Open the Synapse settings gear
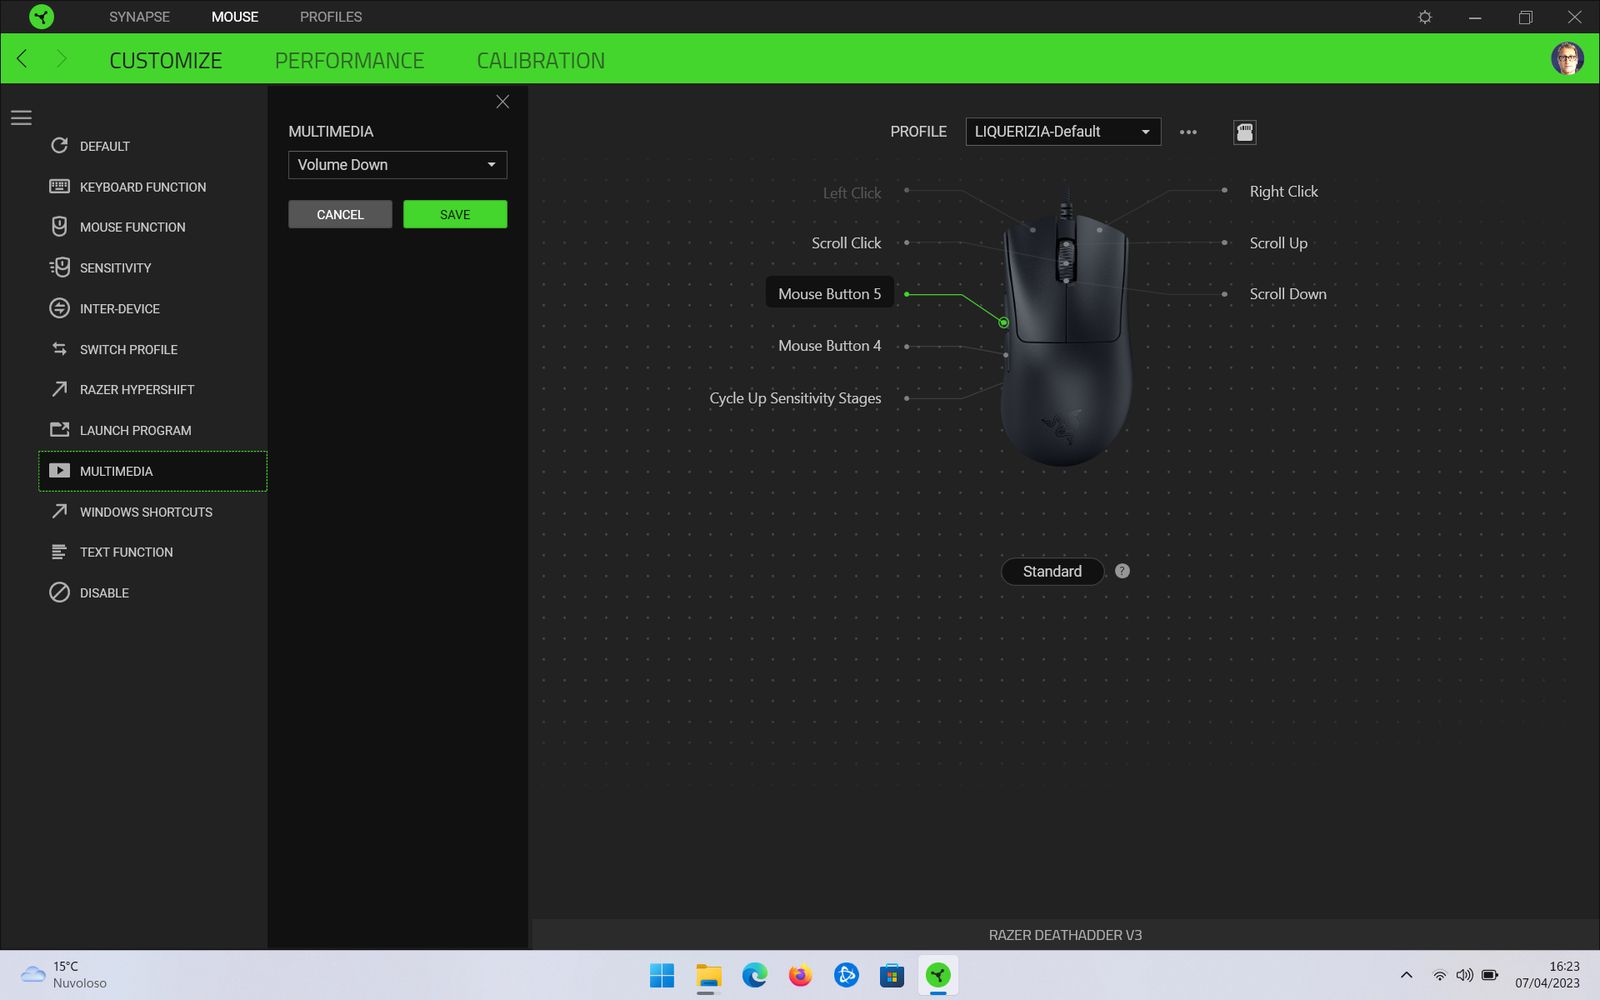Viewport: 1600px width, 1000px height. 1425,17
